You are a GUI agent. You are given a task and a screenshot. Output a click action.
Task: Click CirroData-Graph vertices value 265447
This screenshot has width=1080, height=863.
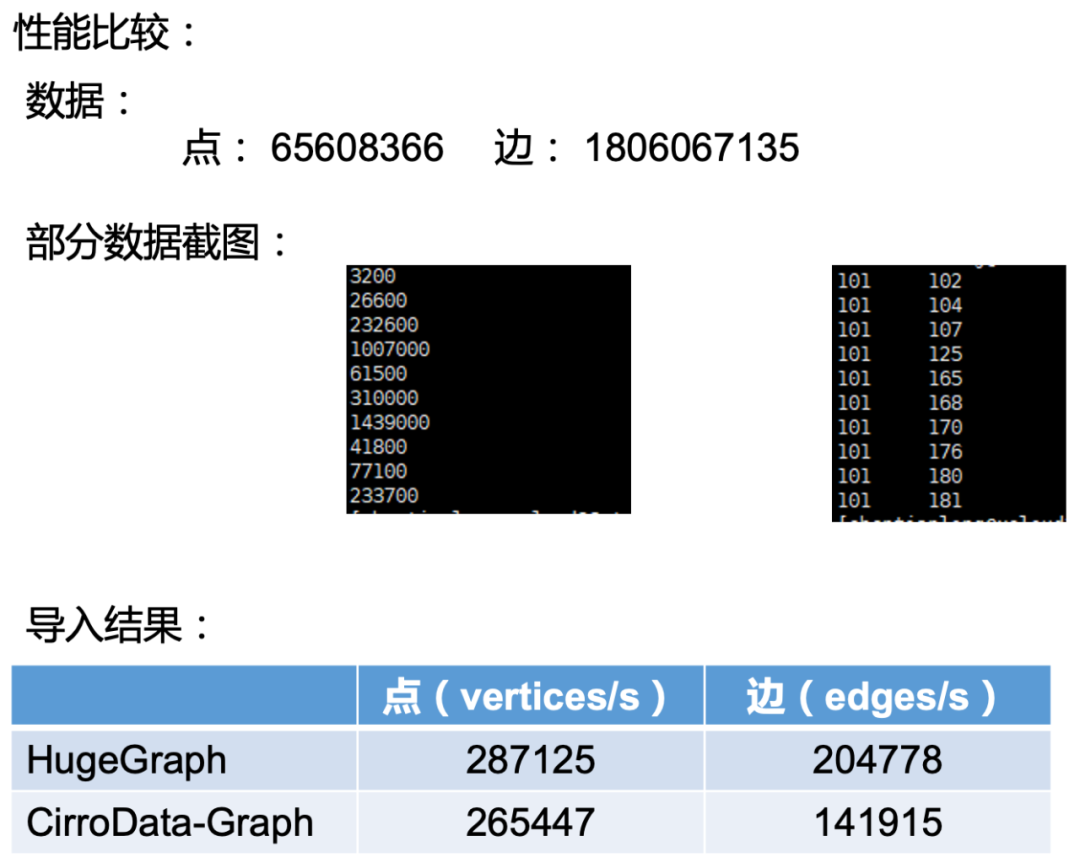[x=530, y=822]
